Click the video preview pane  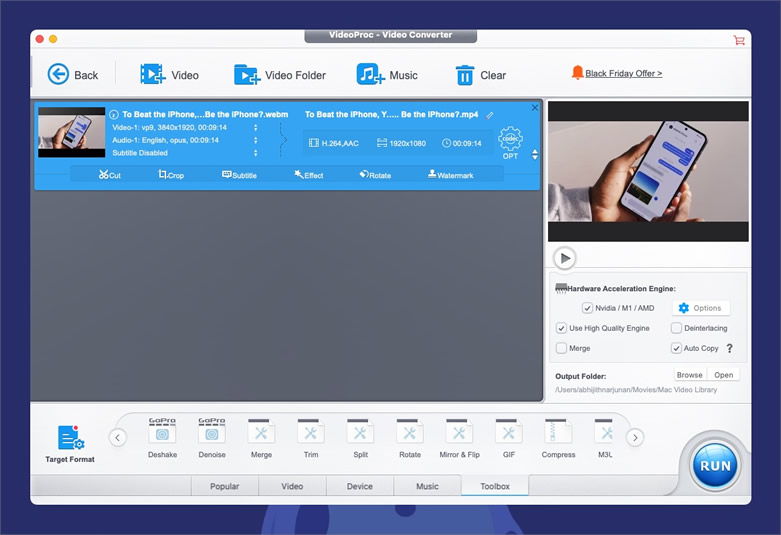click(x=648, y=171)
